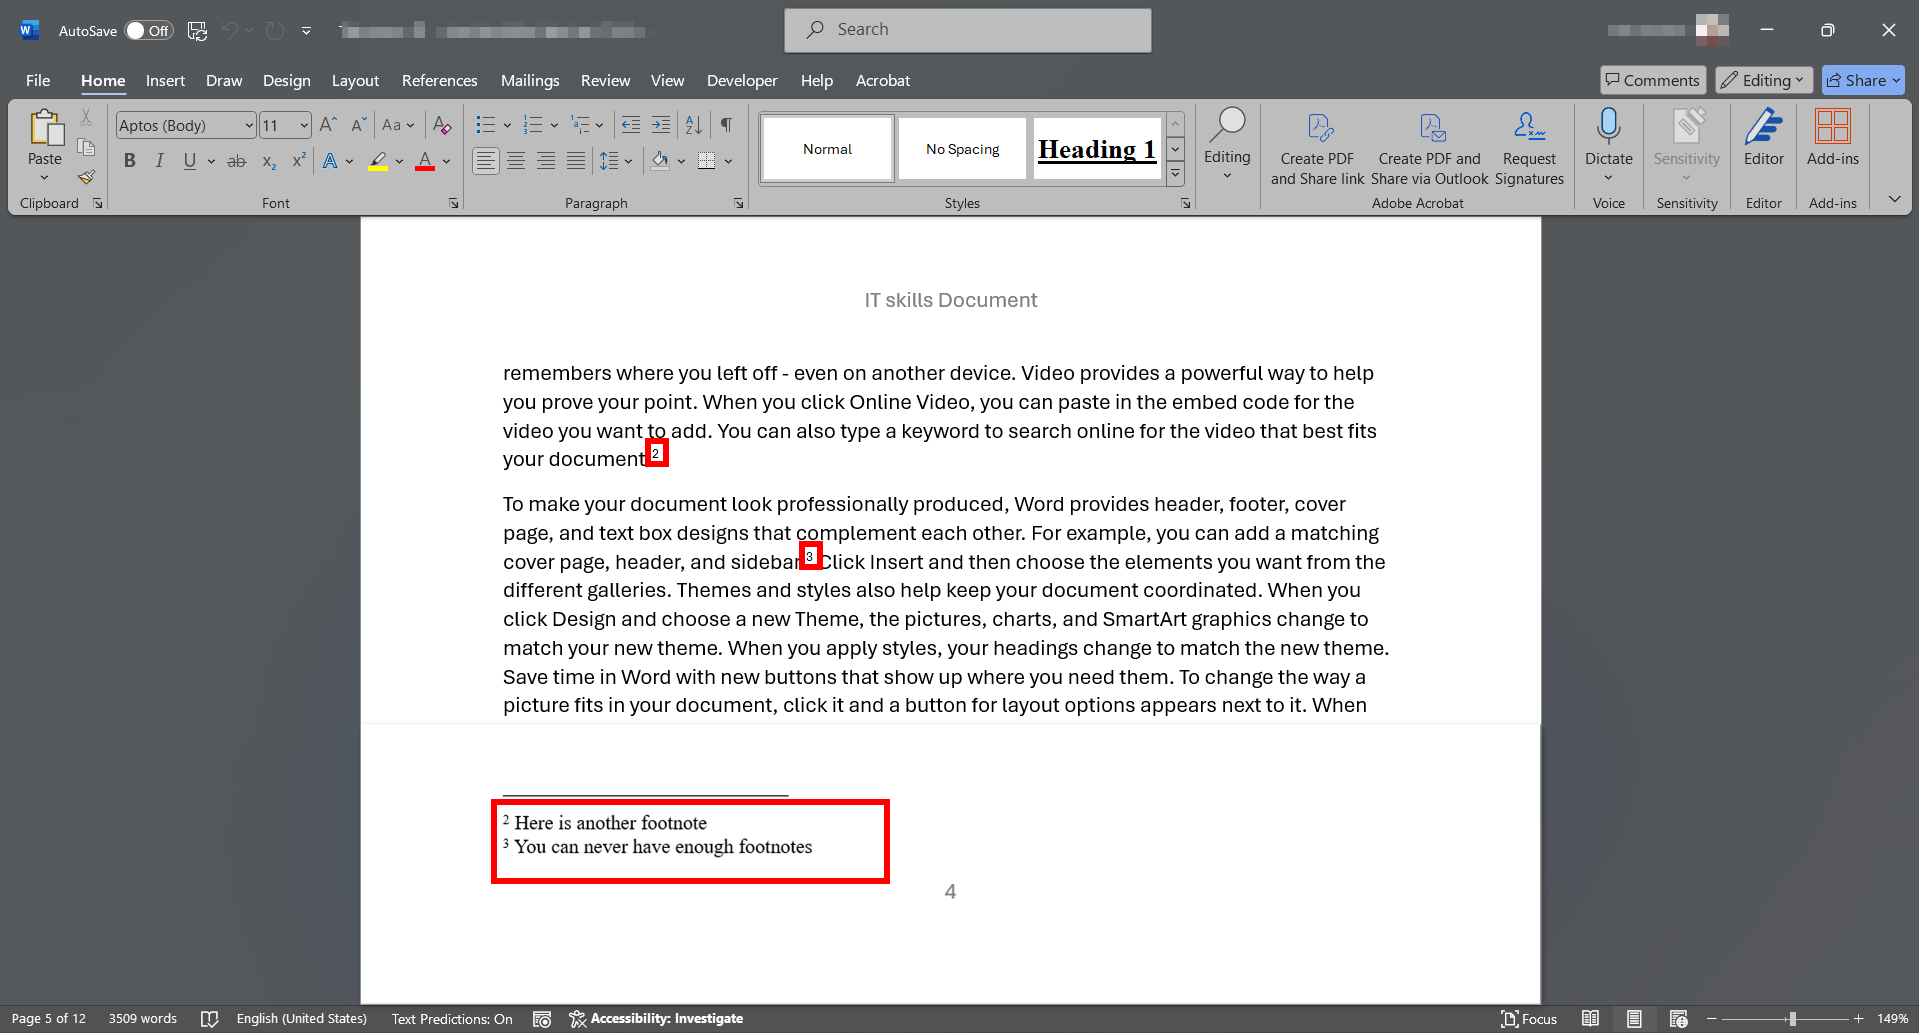
Task: Open the font size dropdown
Action: [304, 125]
